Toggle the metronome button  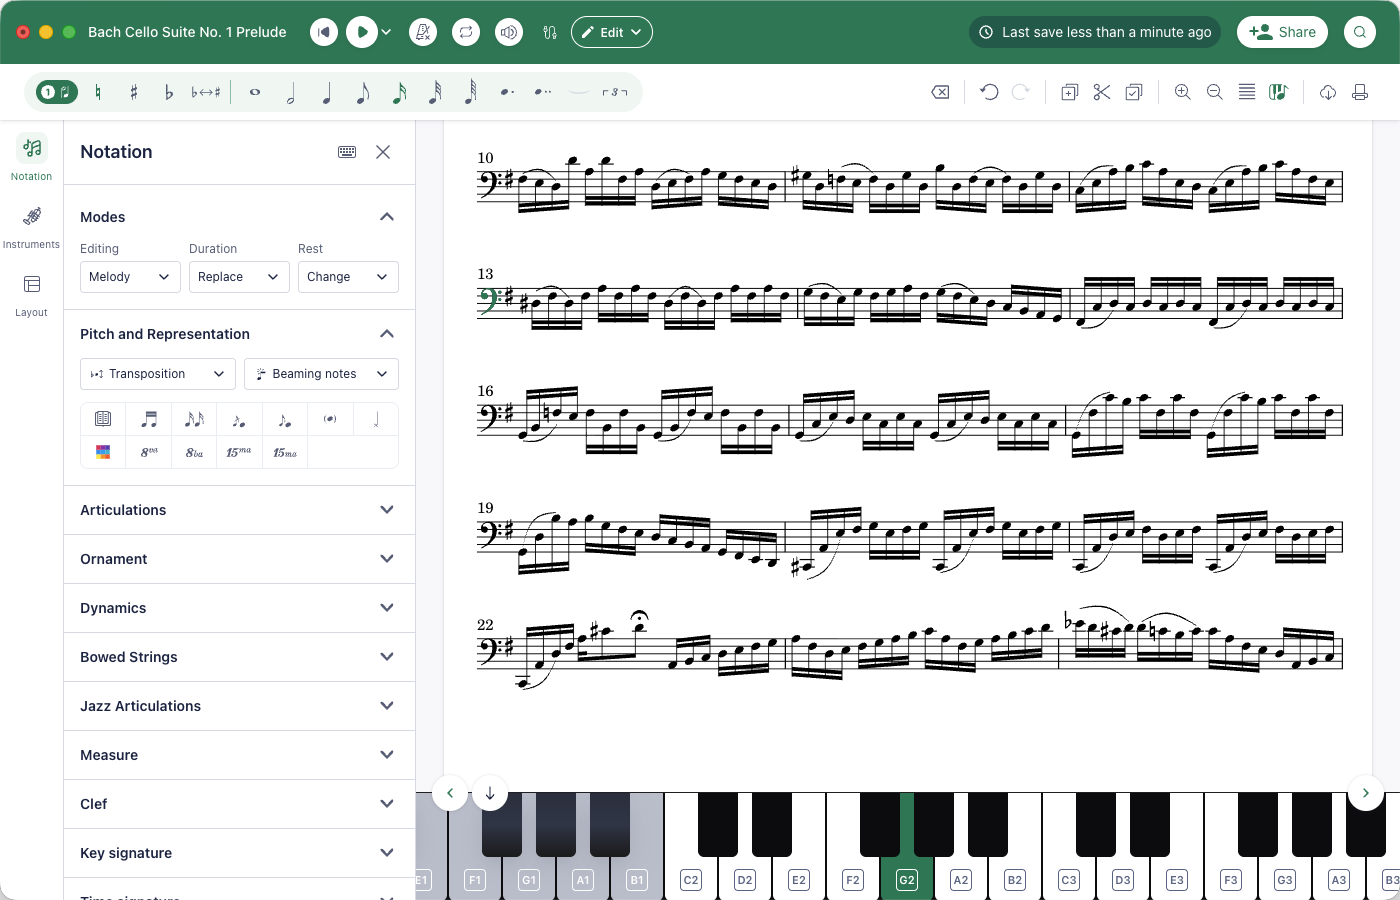coord(423,32)
